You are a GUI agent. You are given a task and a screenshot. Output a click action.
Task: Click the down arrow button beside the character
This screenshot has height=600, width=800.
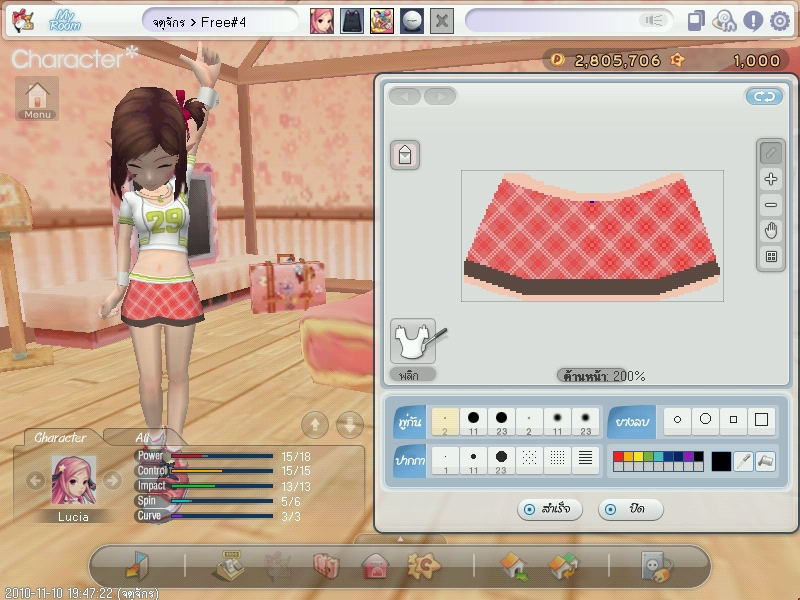coord(350,424)
